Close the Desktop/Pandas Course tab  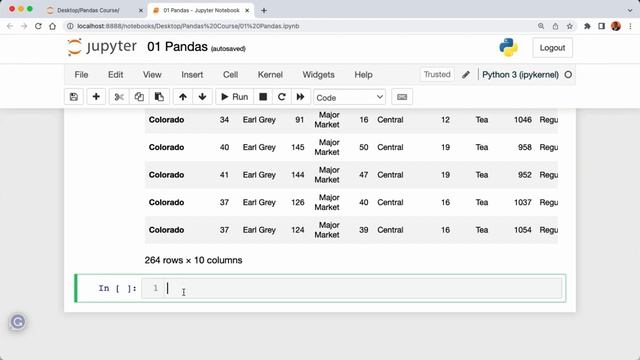(x=141, y=11)
